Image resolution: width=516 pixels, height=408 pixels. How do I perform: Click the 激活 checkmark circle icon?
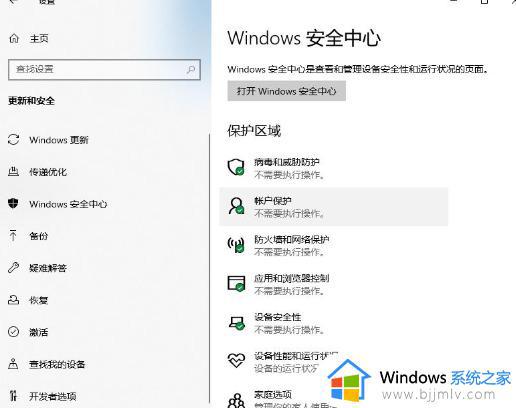13,332
